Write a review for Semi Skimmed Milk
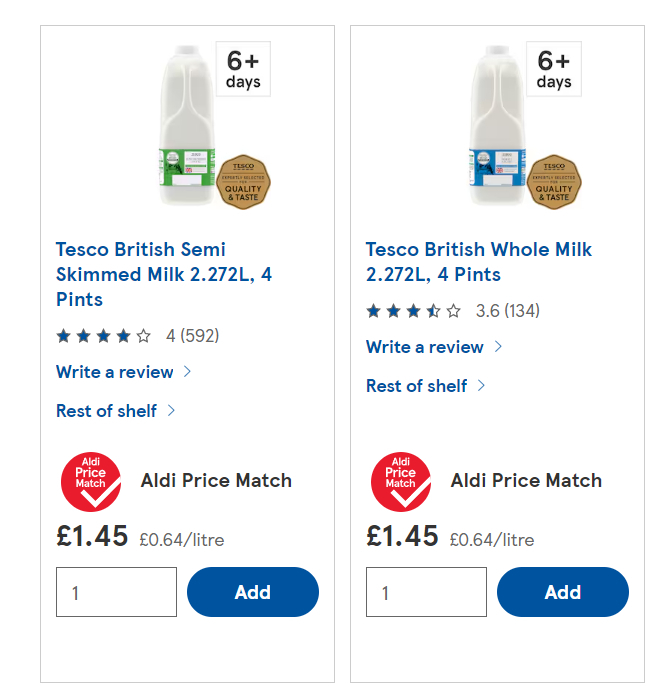Image resolution: width=652 pixels, height=690 pixels. [115, 372]
